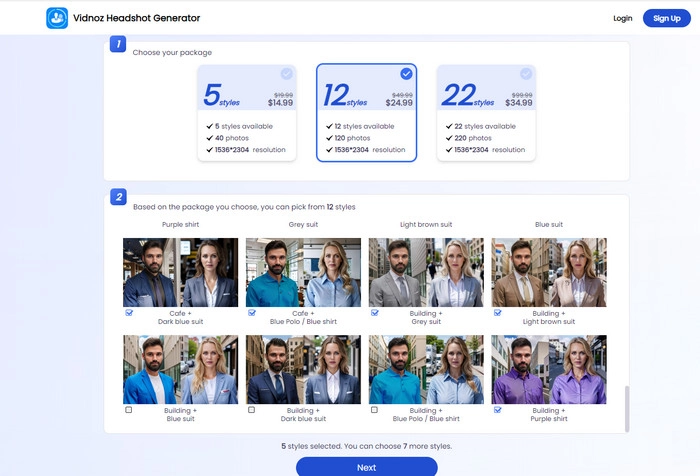
Task: Uncheck the Cafe + Blue Polo style checkbox
Action: tap(251, 313)
